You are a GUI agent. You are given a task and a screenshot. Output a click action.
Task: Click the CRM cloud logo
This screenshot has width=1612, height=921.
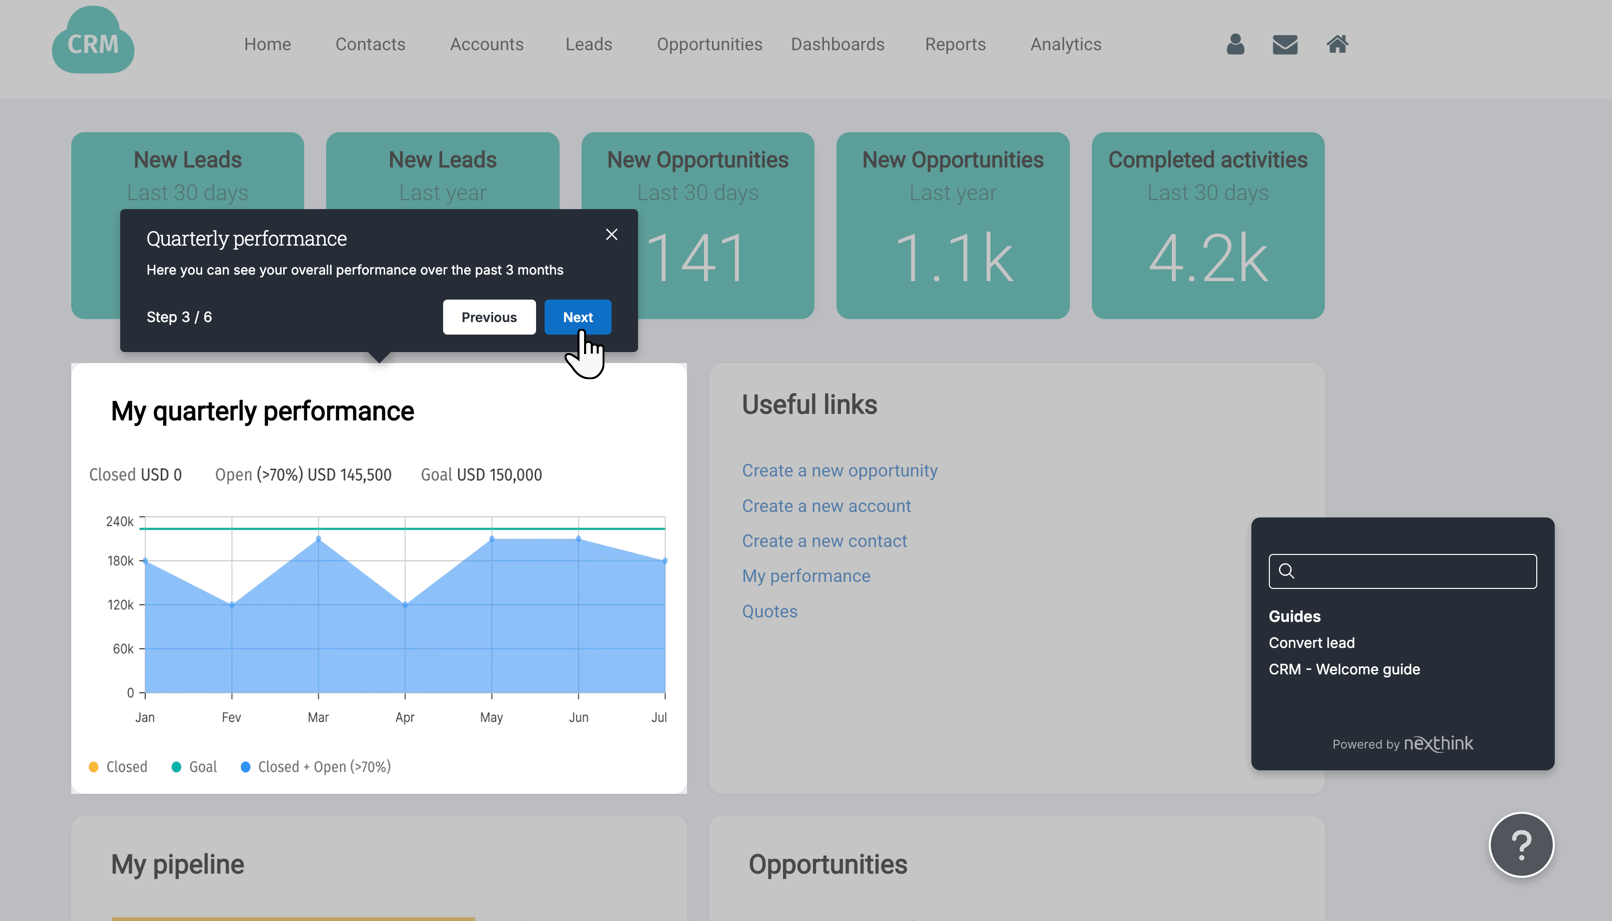point(93,41)
